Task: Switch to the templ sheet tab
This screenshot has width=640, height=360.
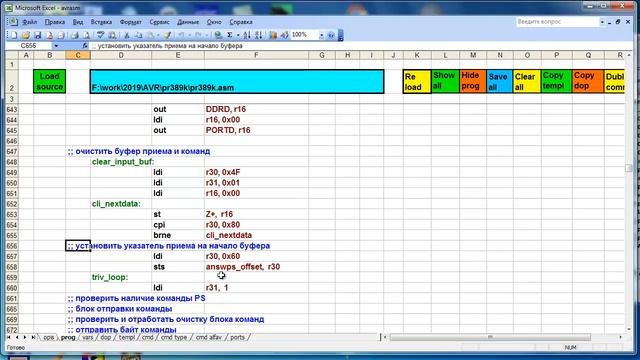Action: point(127,338)
